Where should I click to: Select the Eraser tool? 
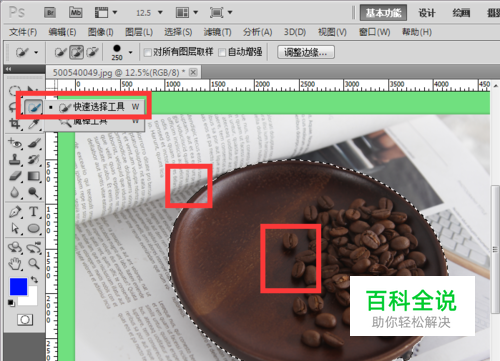coord(15,176)
